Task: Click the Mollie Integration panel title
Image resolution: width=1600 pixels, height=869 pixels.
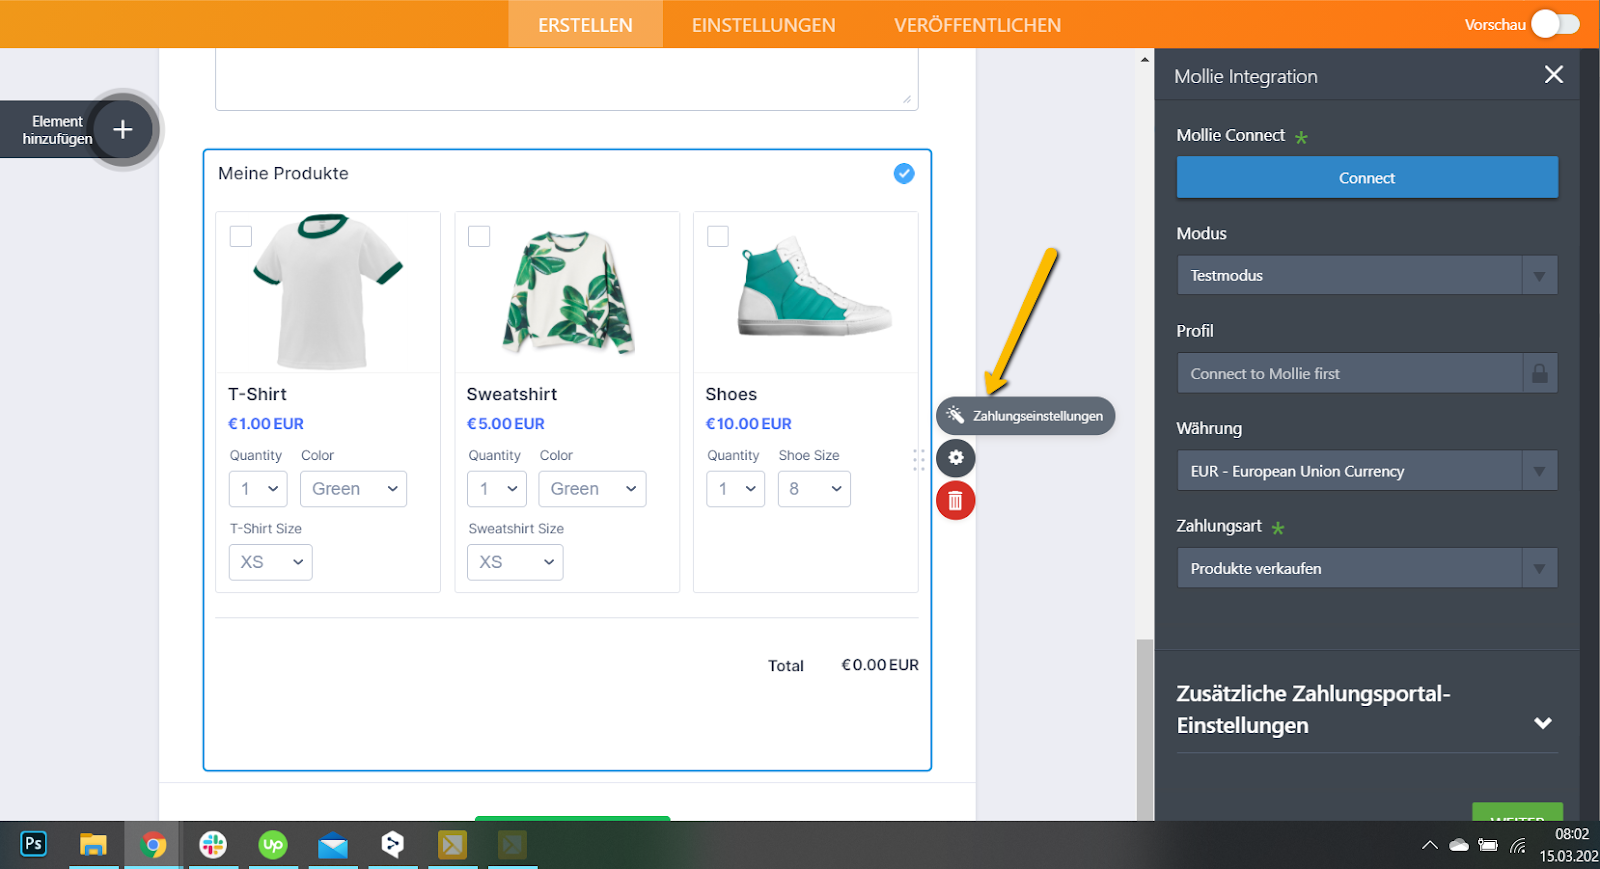Action: tap(1246, 76)
